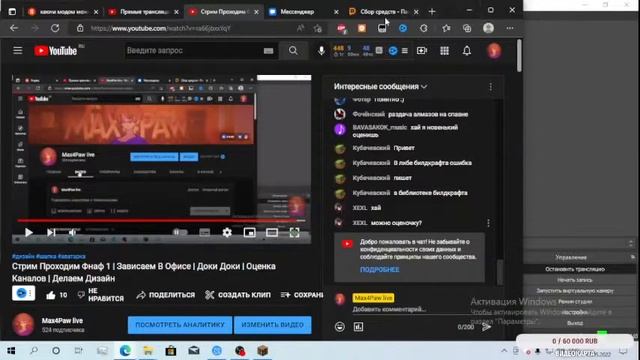Click СОЗДАТЬ КЛИП button
This screenshot has width=640, height=360.
tap(238, 295)
